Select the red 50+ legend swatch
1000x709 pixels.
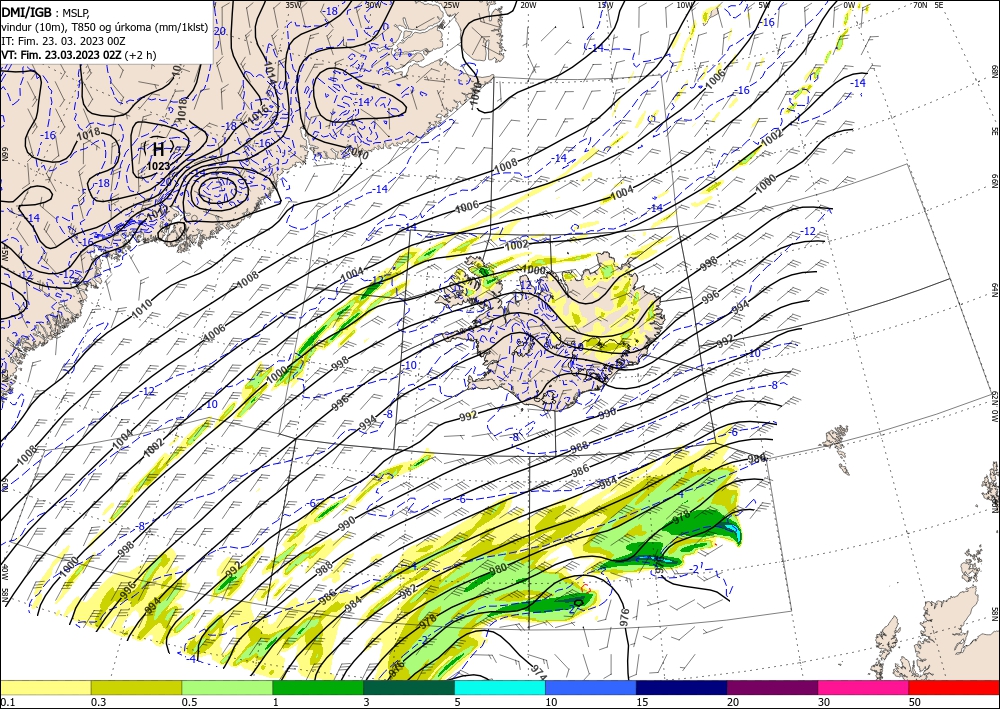click(x=954, y=687)
